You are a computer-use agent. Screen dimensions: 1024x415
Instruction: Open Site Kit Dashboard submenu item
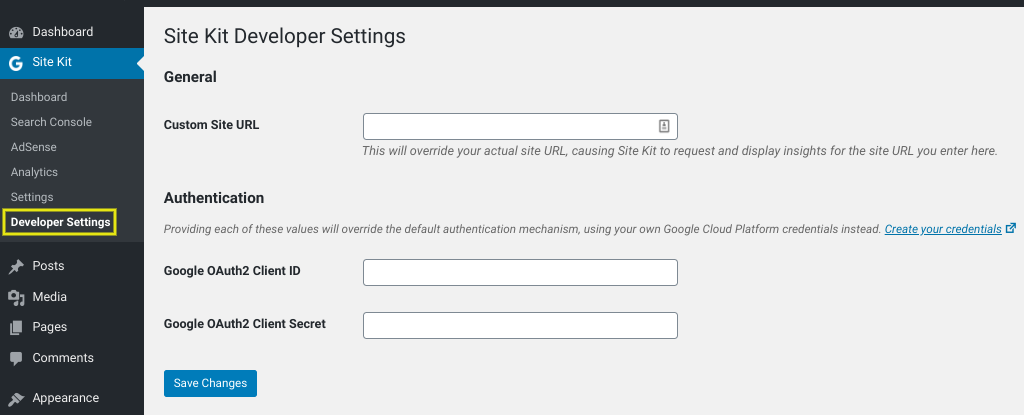[39, 97]
